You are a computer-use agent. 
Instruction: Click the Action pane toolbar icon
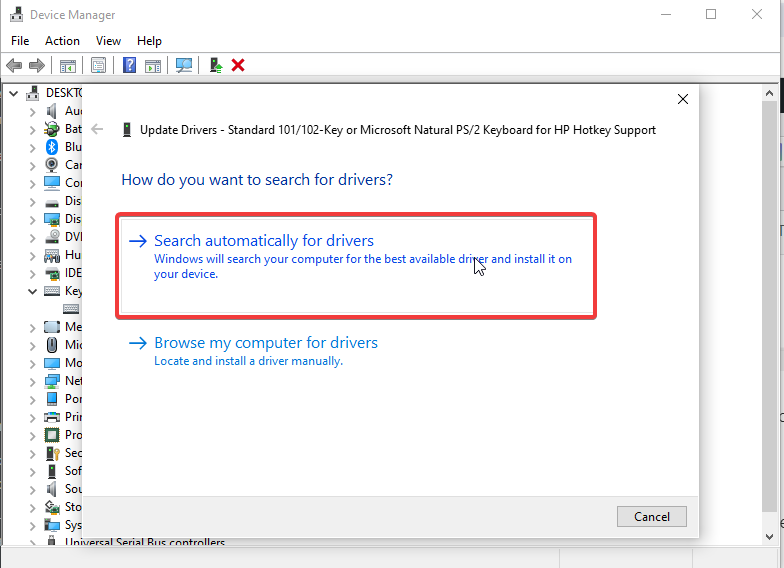tap(153, 66)
